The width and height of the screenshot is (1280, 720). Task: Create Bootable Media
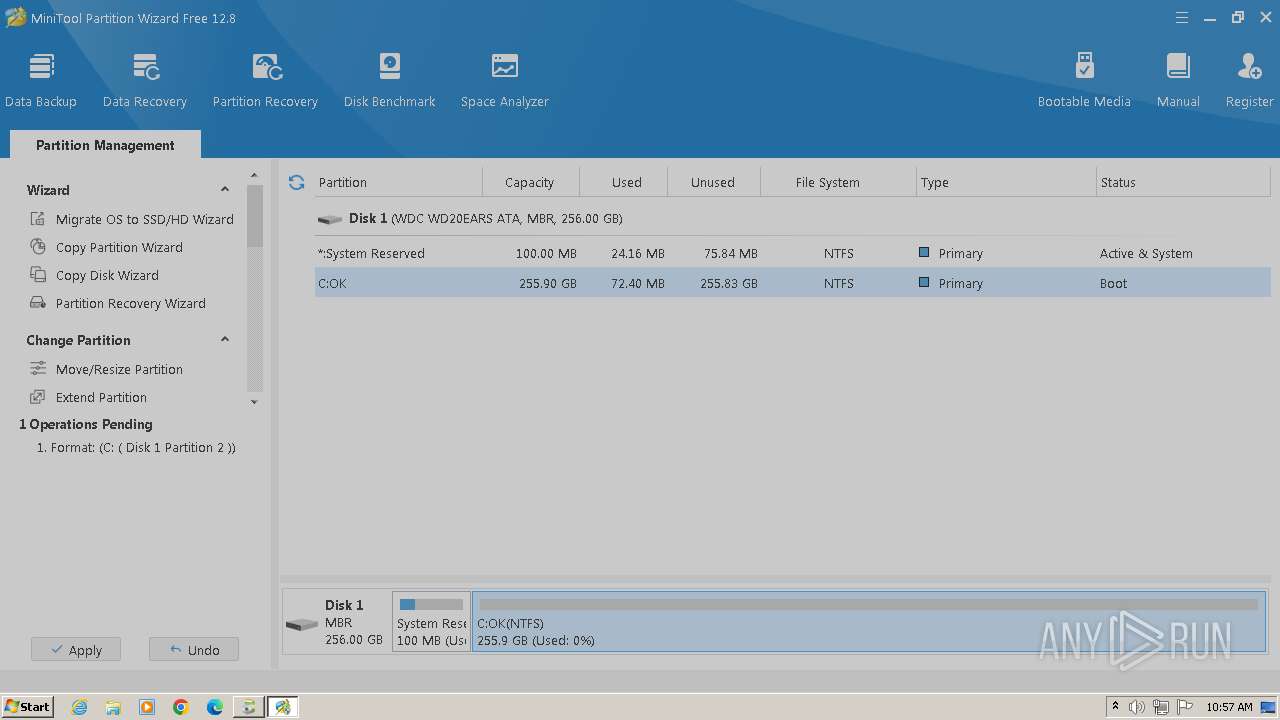(x=1084, y=80)
